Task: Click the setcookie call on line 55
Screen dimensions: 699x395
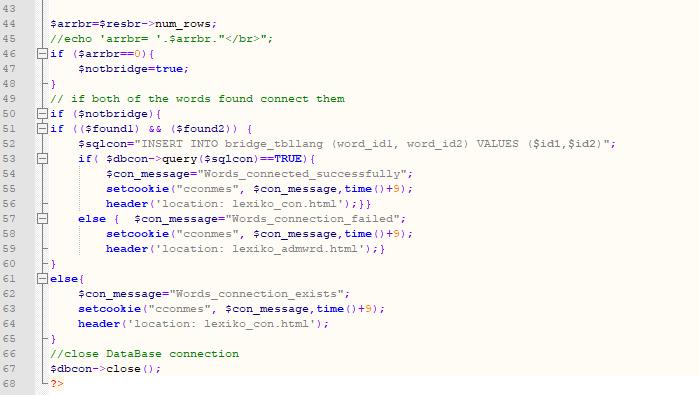Action: point(259,189)
